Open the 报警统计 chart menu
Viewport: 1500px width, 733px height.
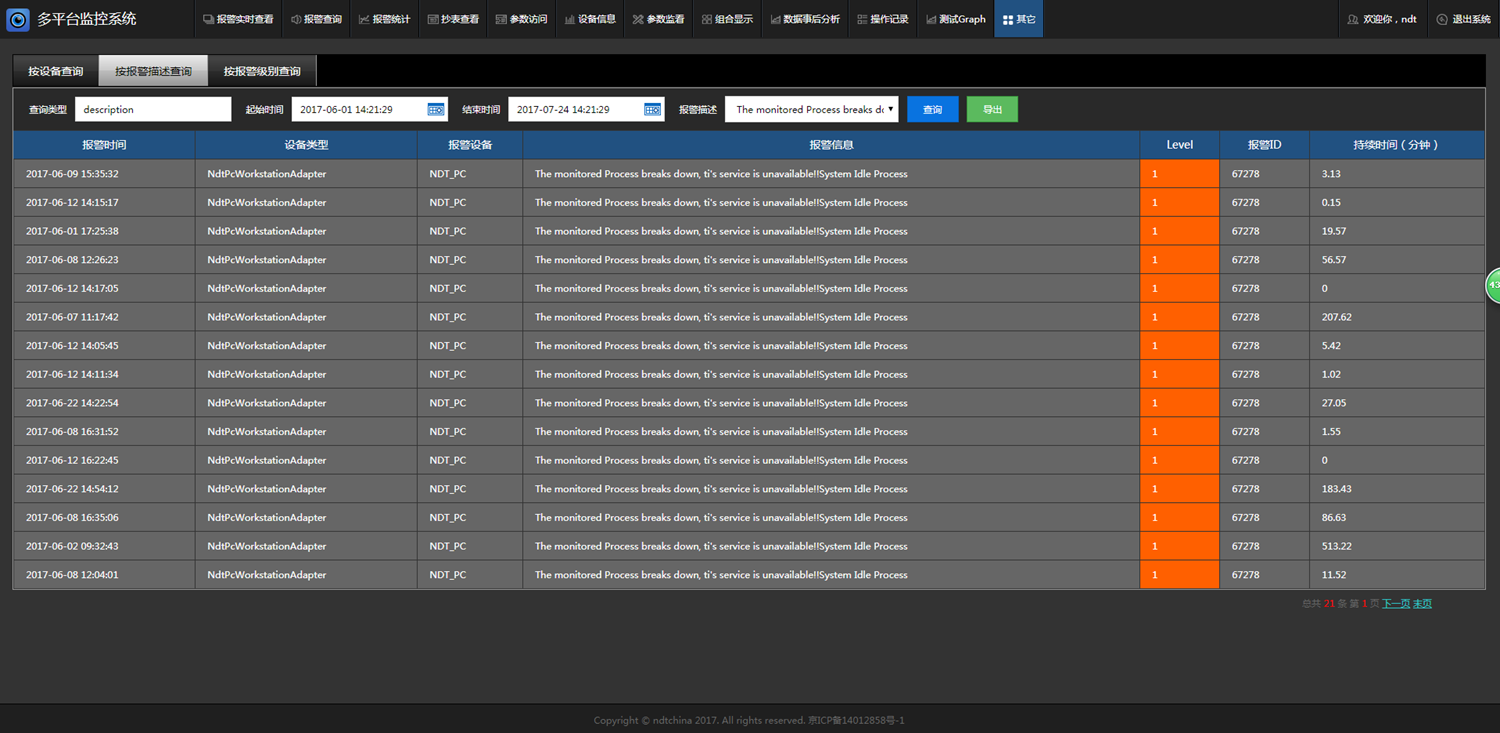click(x=385, y=19)
